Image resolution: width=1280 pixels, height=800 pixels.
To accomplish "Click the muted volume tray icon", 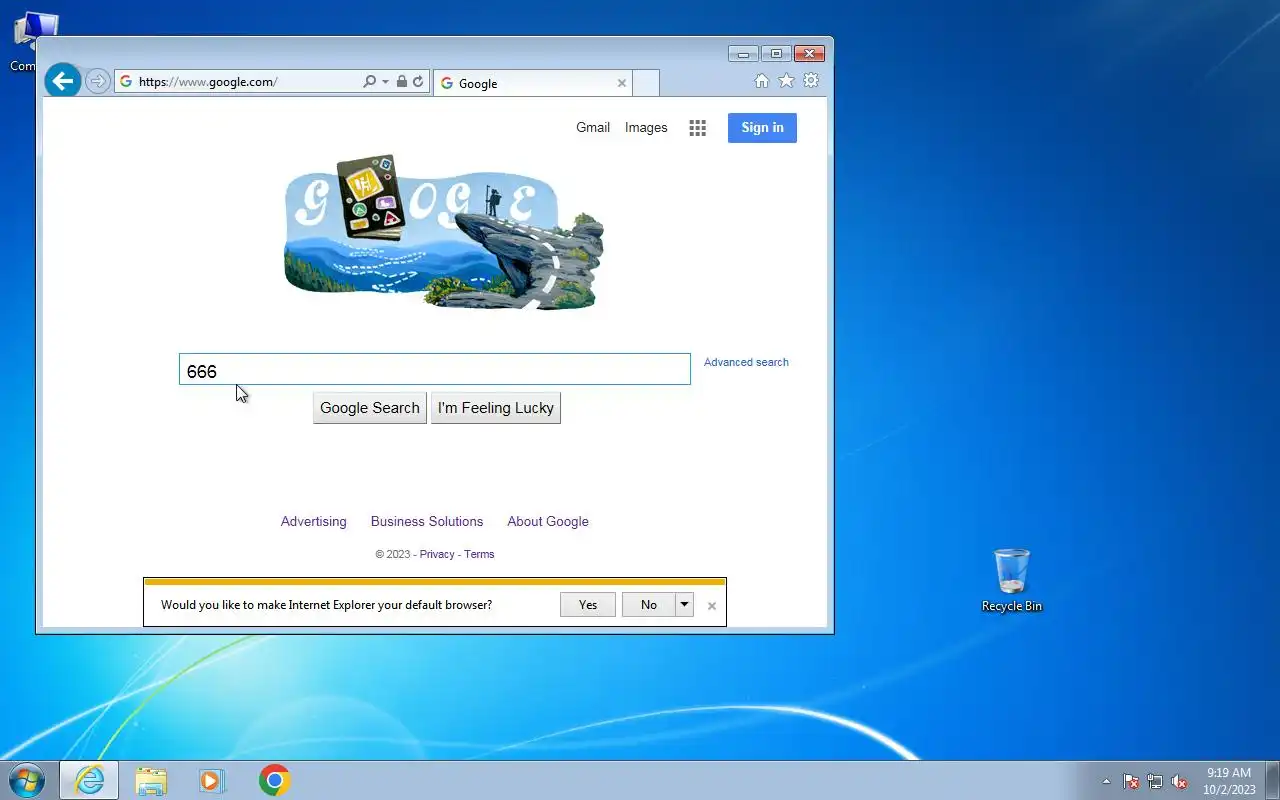I will (x=1179, y=781).
